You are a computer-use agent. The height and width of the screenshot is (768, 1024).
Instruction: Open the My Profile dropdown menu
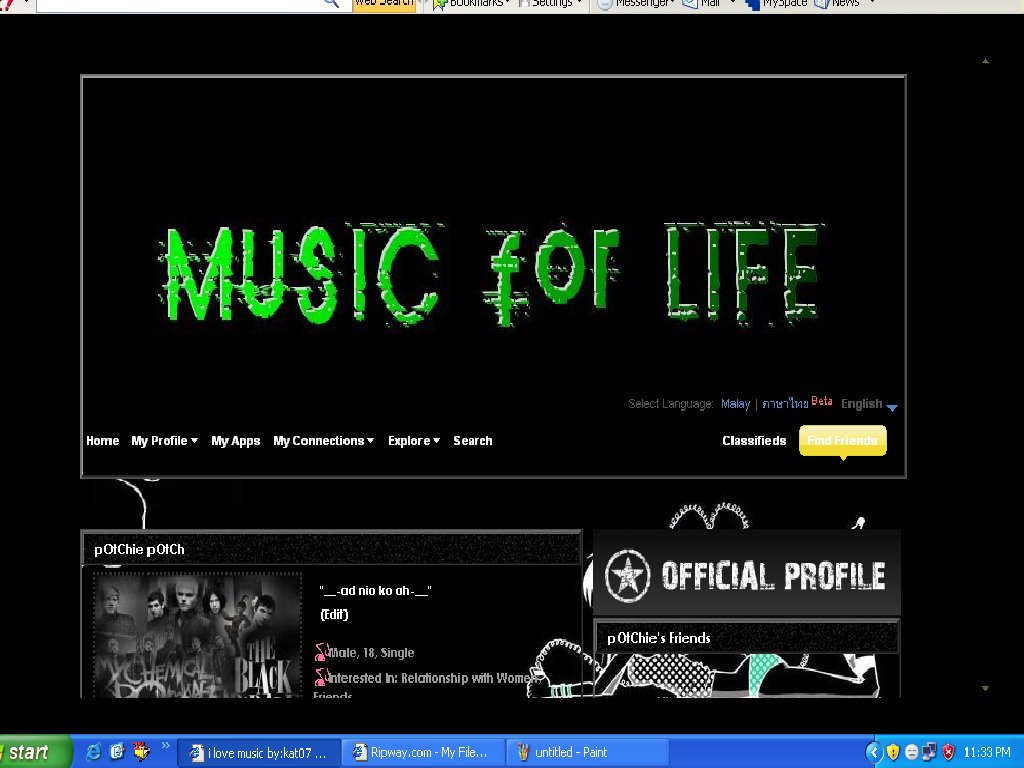tap(165, 441)
